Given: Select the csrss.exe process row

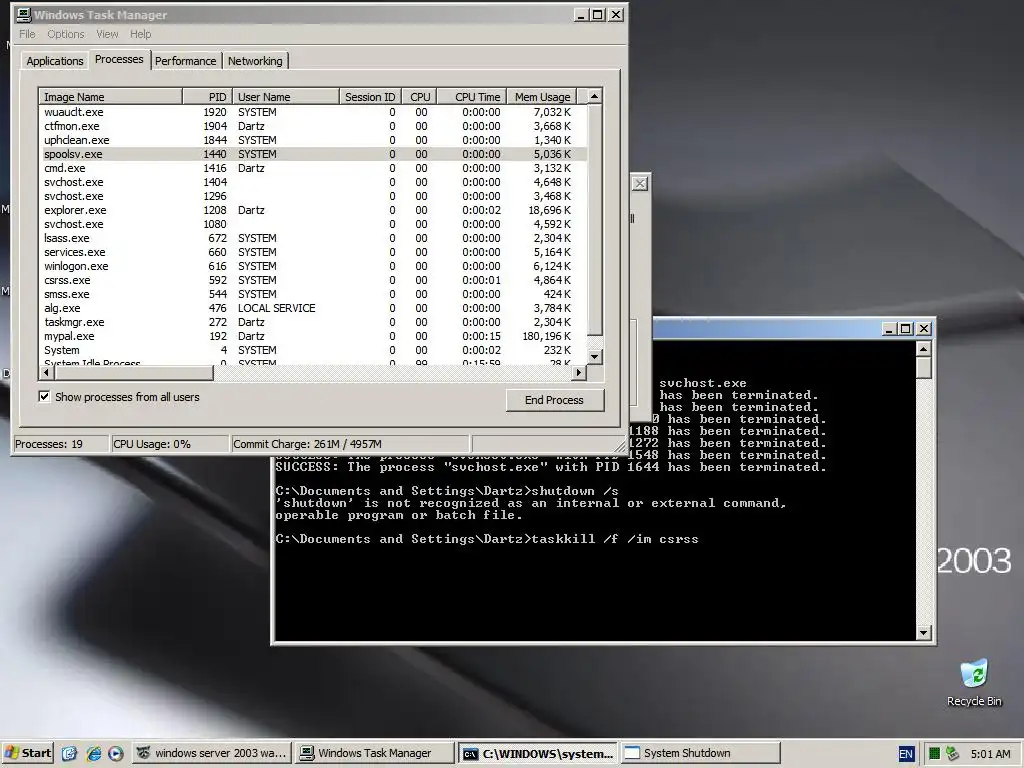Looking at the screenshot, I should point(313,280).
